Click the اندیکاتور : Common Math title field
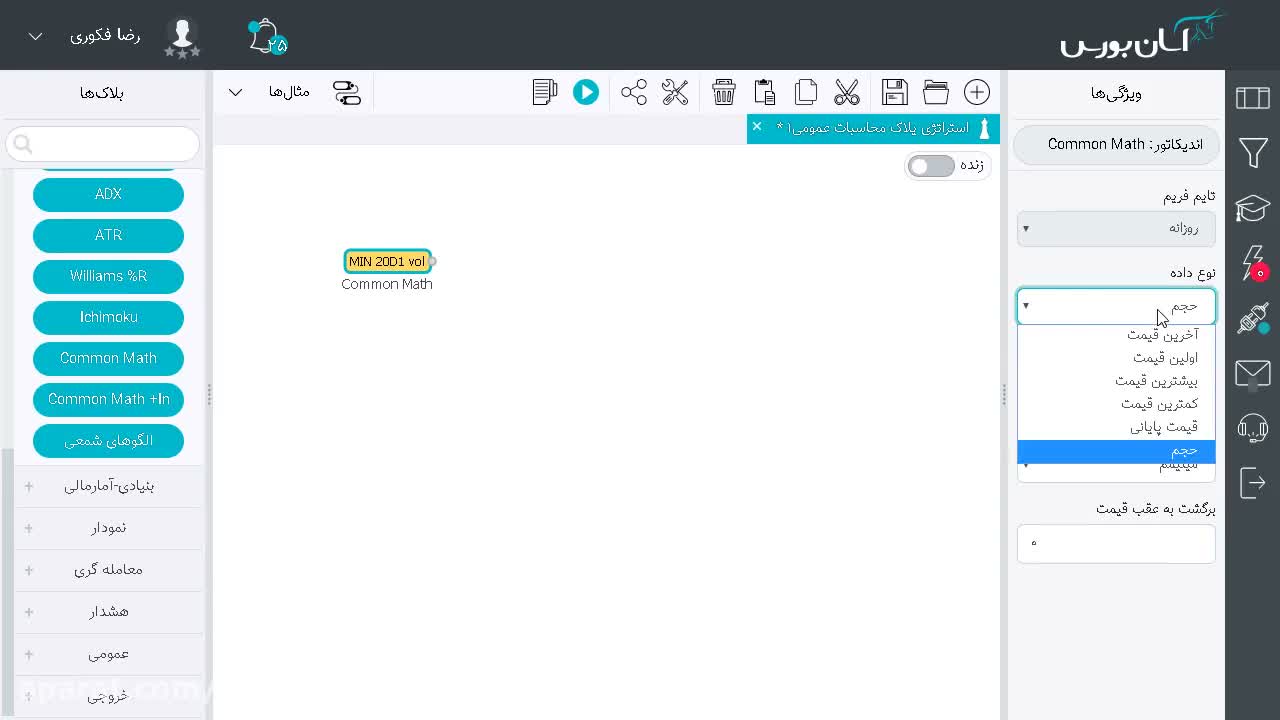The width and height of the screenshot is (1280, 720). tap(1116, 145)
